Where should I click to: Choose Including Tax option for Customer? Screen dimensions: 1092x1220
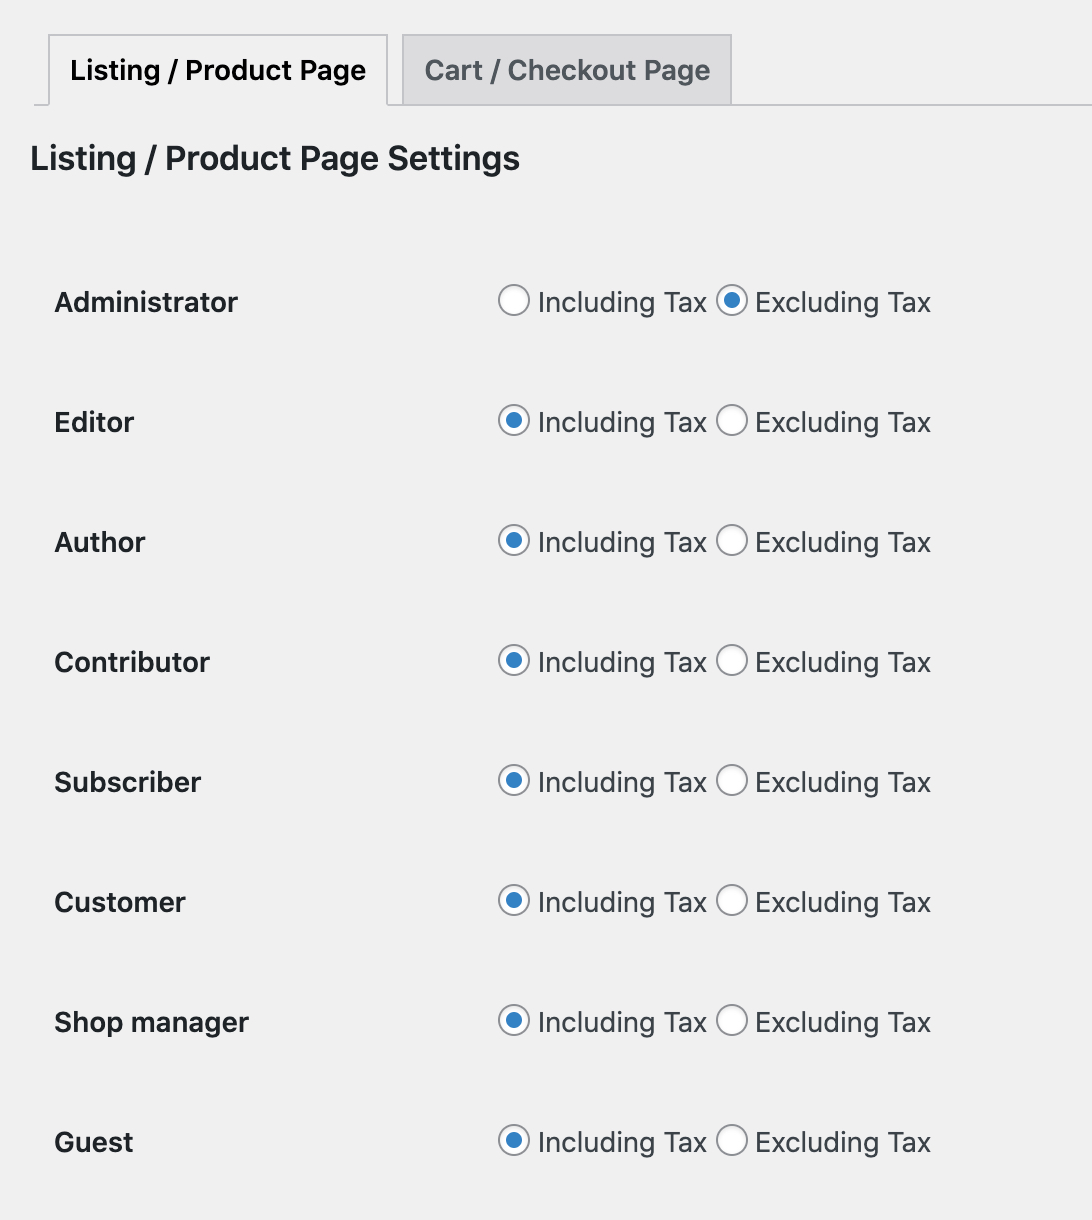[x=513, y=901]
